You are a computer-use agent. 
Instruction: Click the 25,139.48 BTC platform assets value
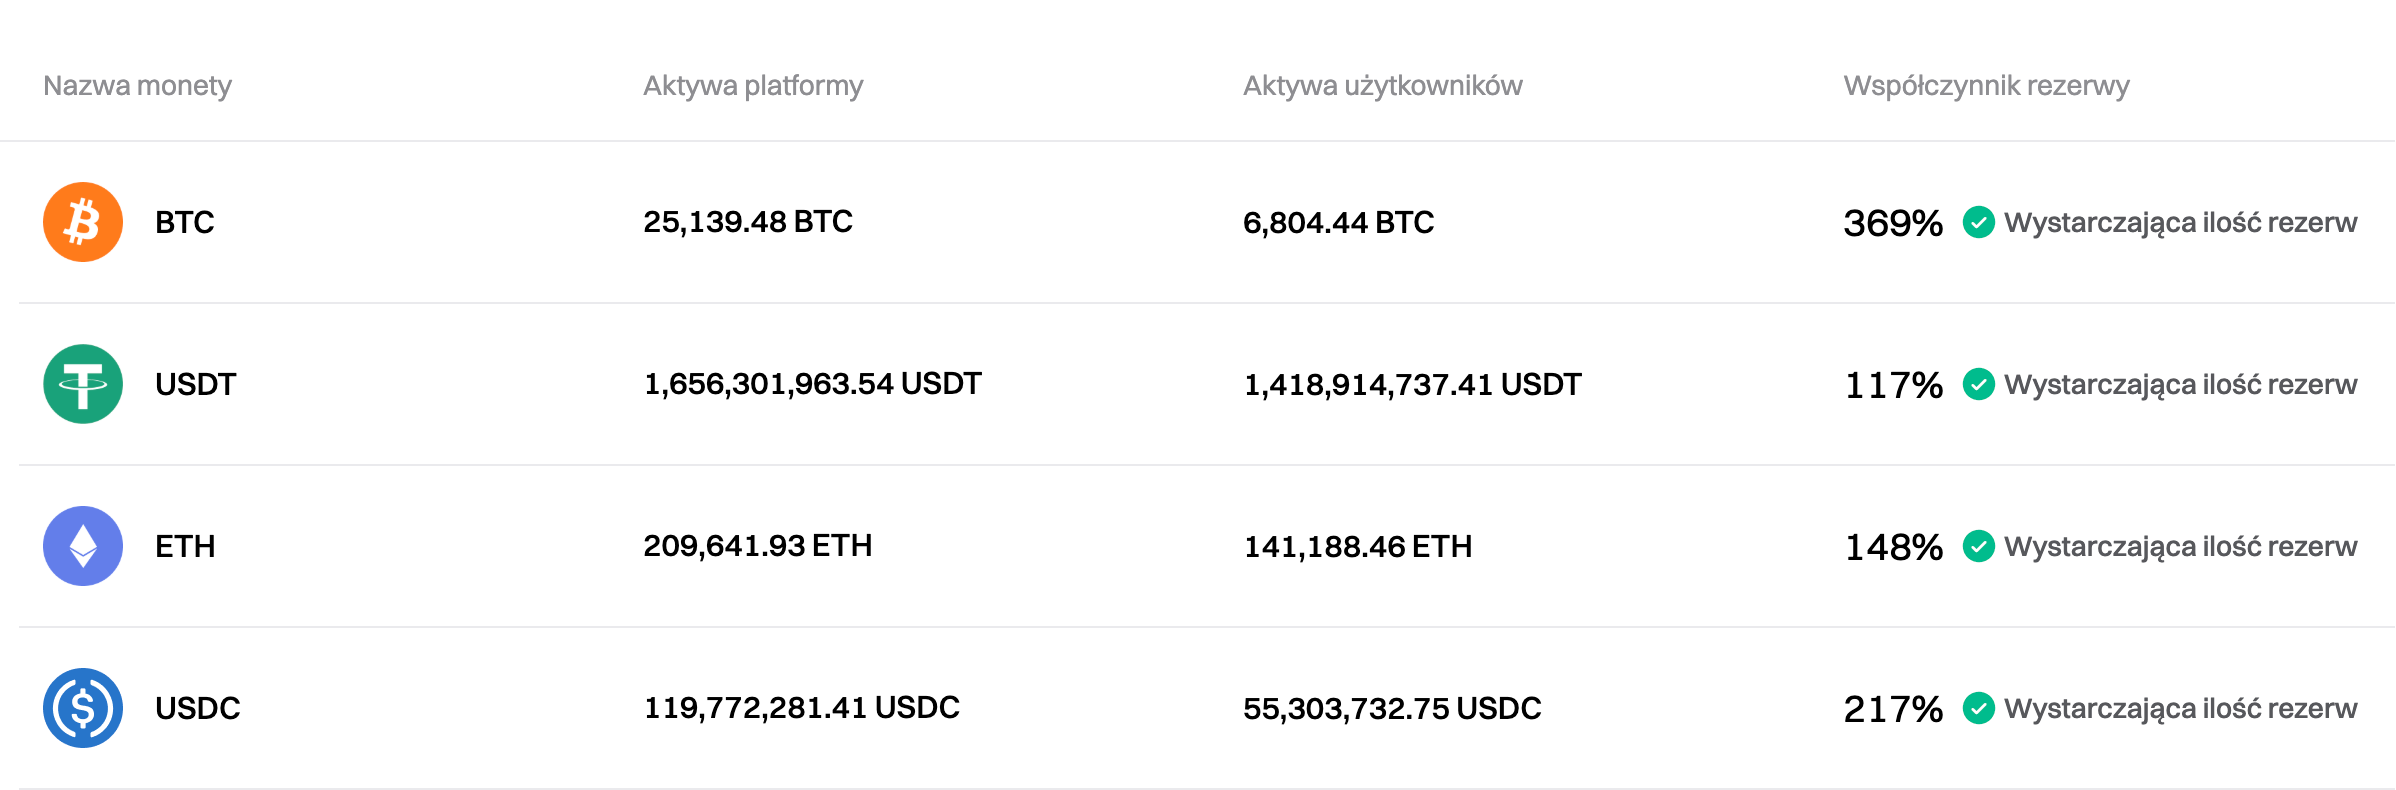pos(748,222)
